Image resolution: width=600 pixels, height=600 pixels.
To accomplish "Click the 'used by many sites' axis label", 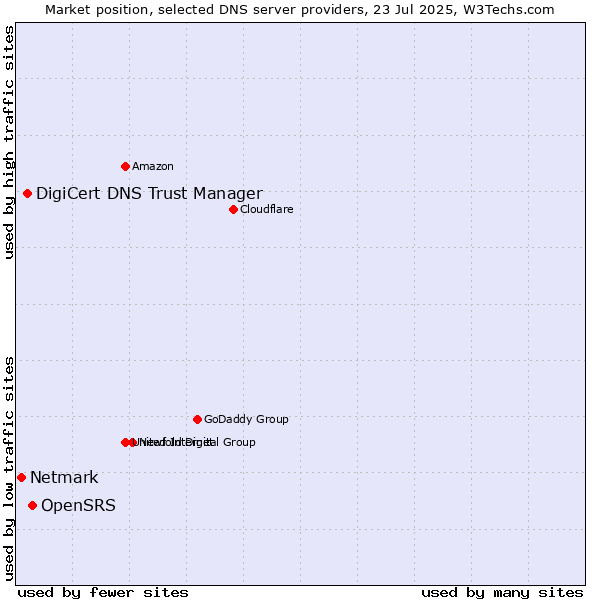I will point(502,593).
